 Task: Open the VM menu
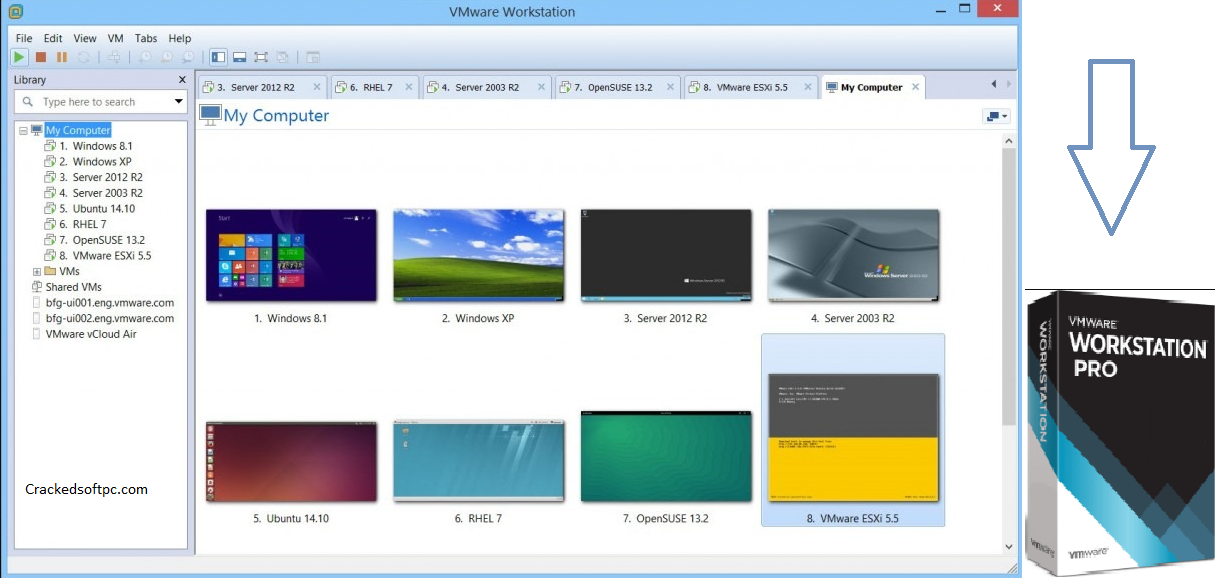point(116,38)
